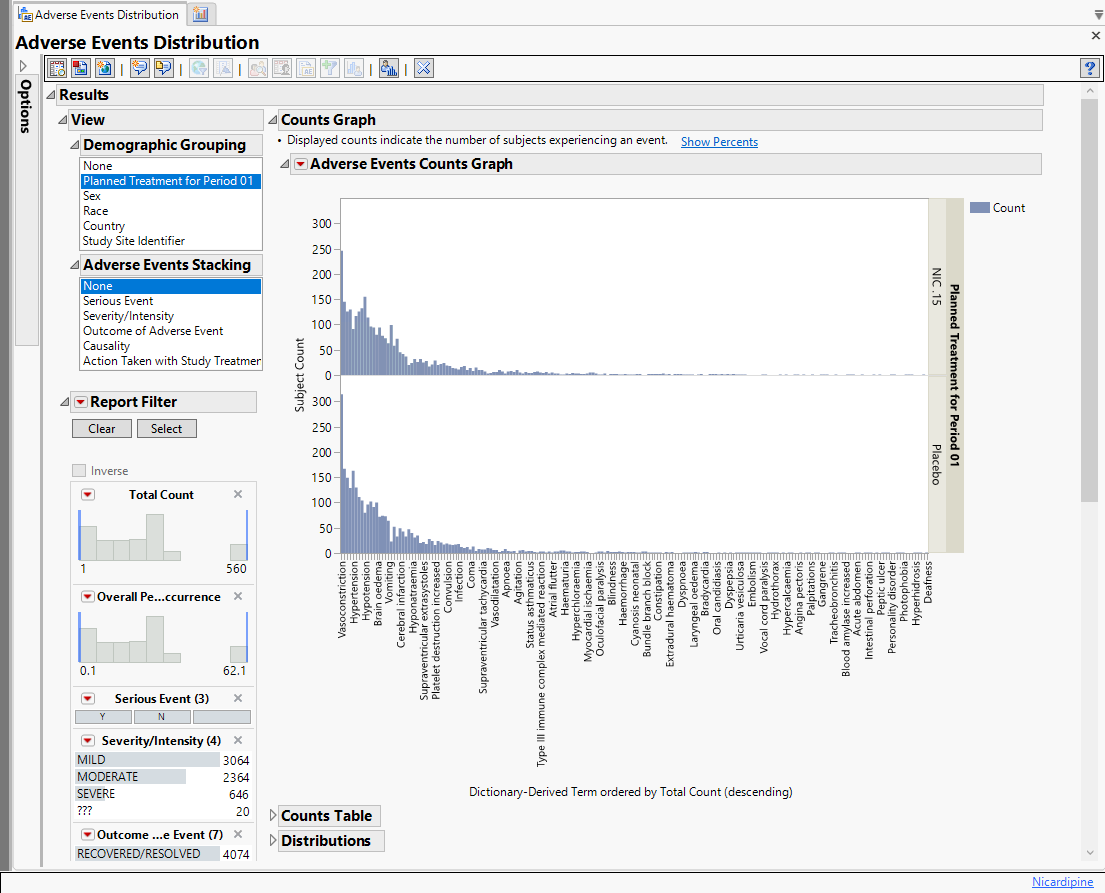
Task: Remove the Total Count filter with X
Action: [238, 494]
